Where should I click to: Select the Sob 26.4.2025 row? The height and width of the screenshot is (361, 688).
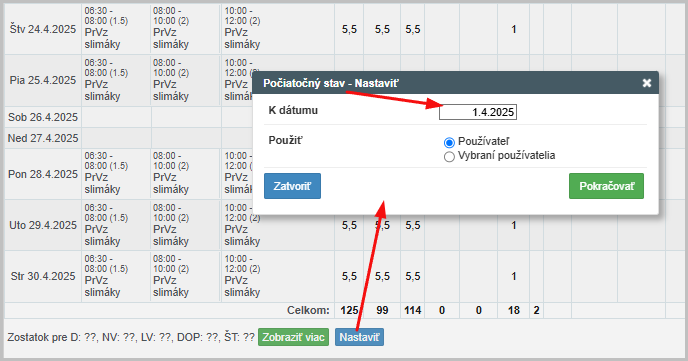(x=43, y=117)
